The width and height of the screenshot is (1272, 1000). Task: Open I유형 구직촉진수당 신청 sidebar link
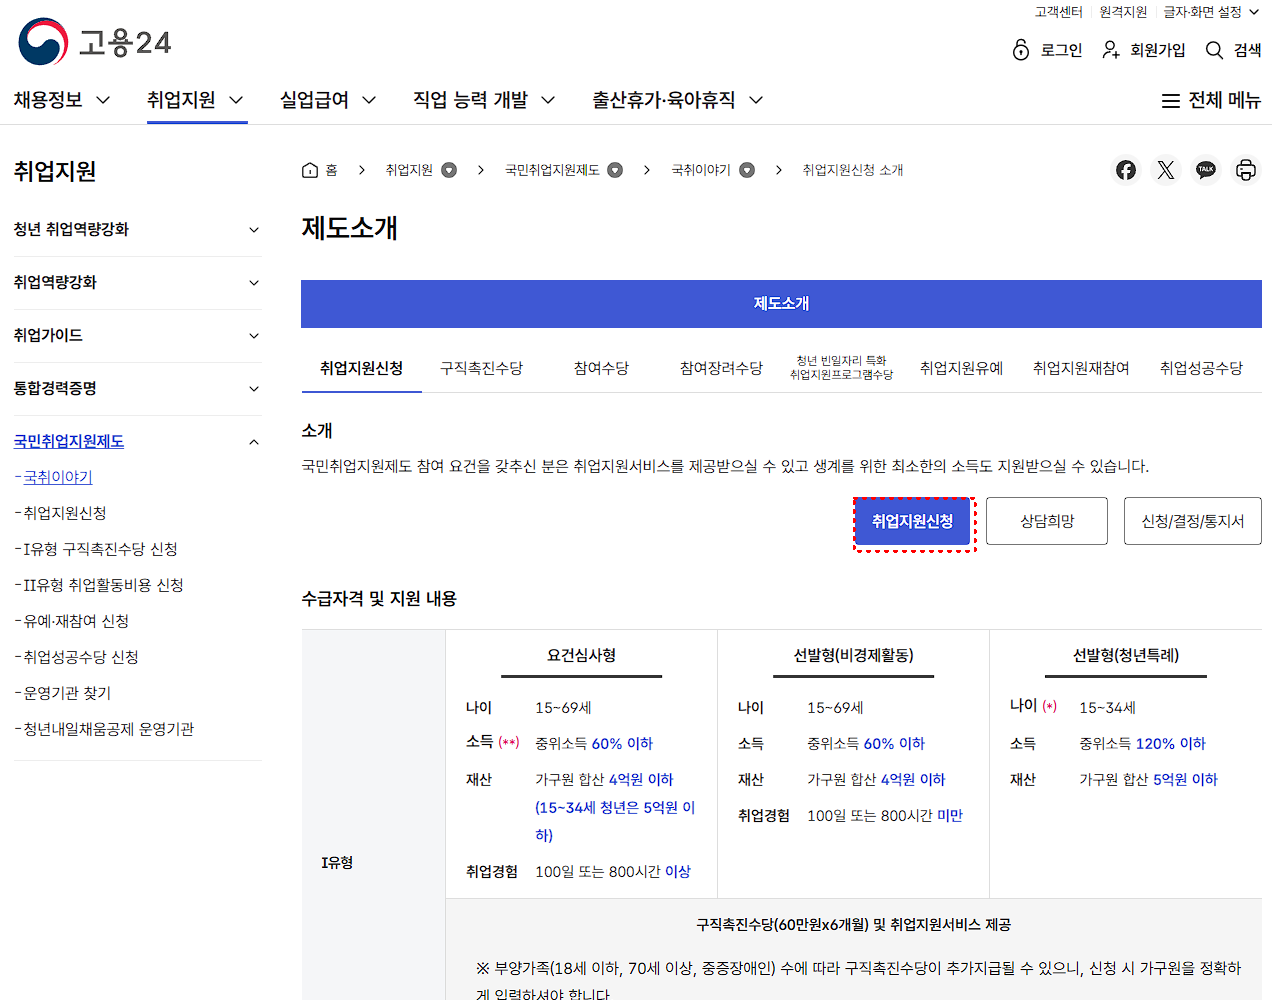tap(100, 550)
